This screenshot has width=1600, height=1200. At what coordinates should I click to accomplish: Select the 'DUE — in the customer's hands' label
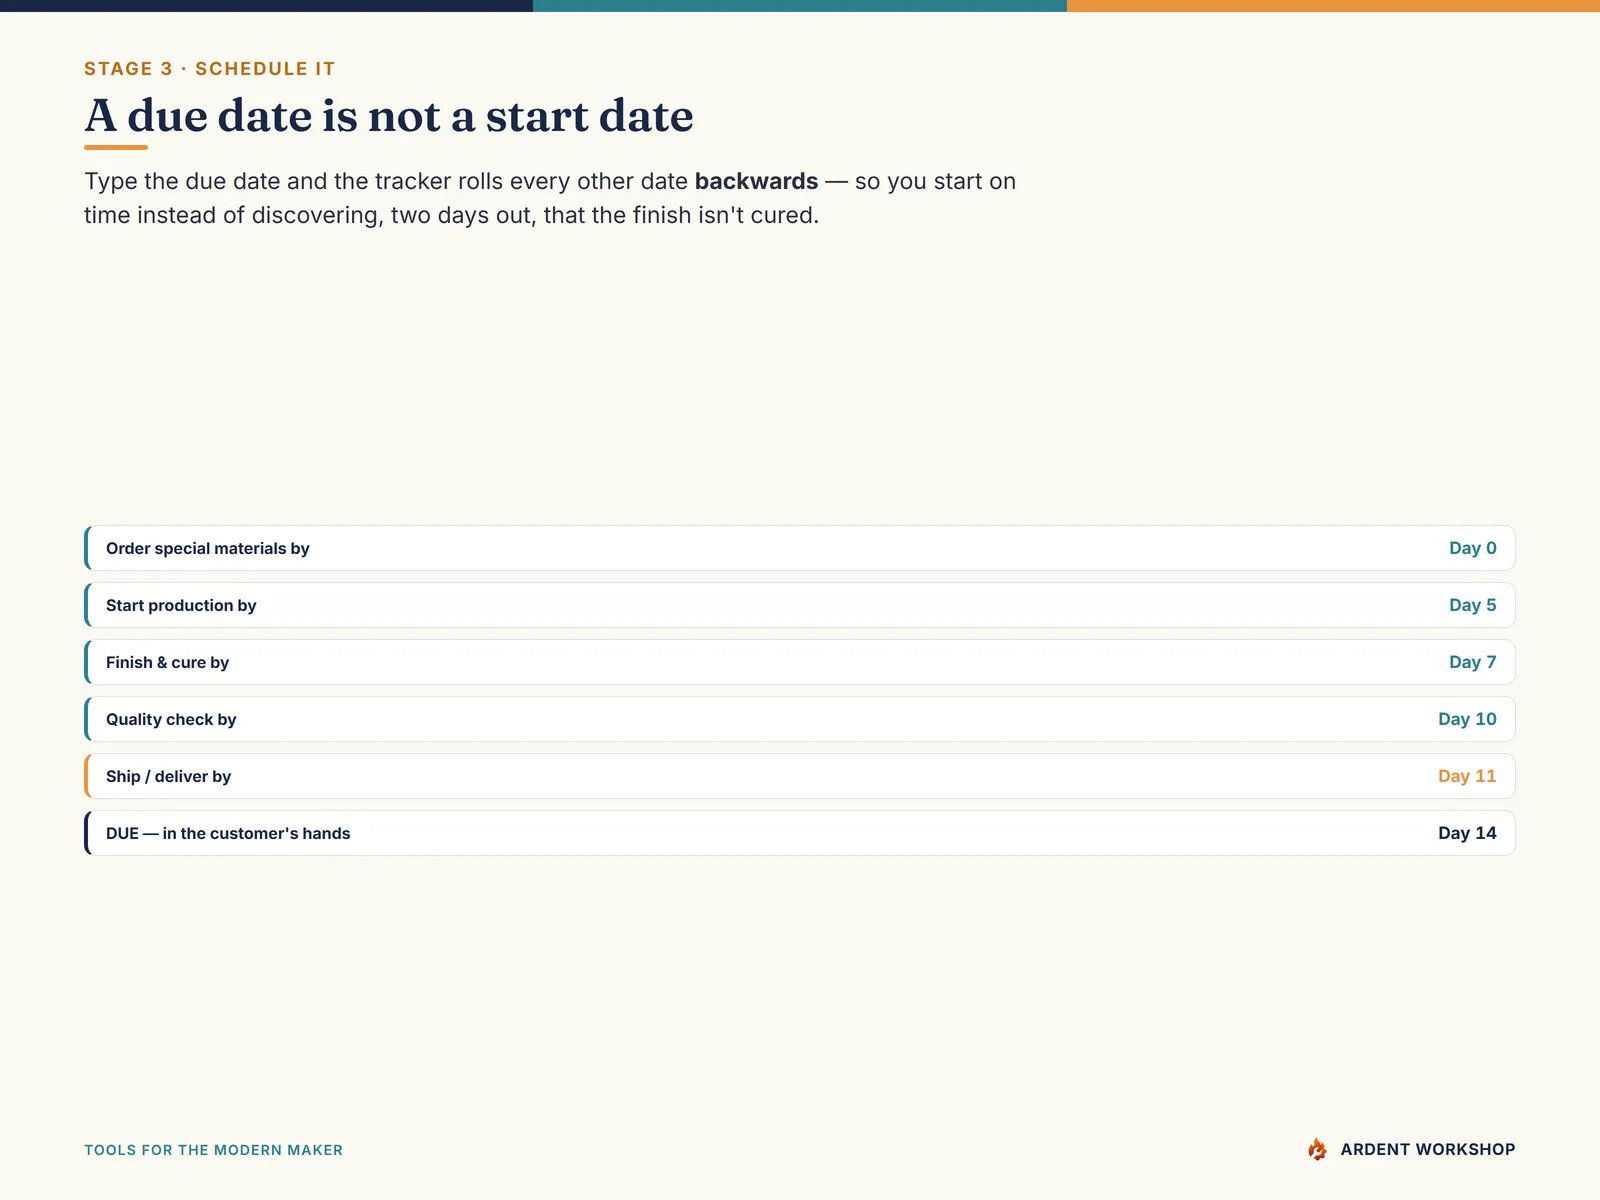[x=228, y=833]
